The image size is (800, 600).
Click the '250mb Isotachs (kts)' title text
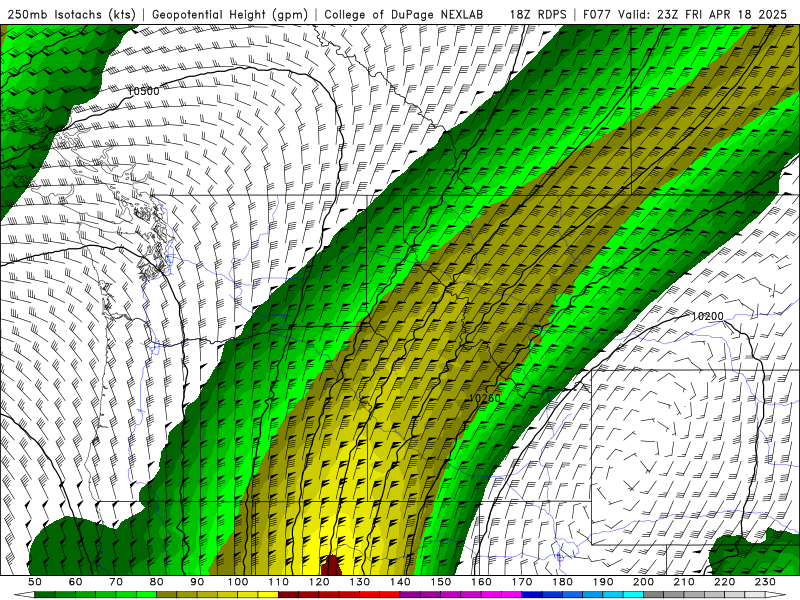click(71, 14)
